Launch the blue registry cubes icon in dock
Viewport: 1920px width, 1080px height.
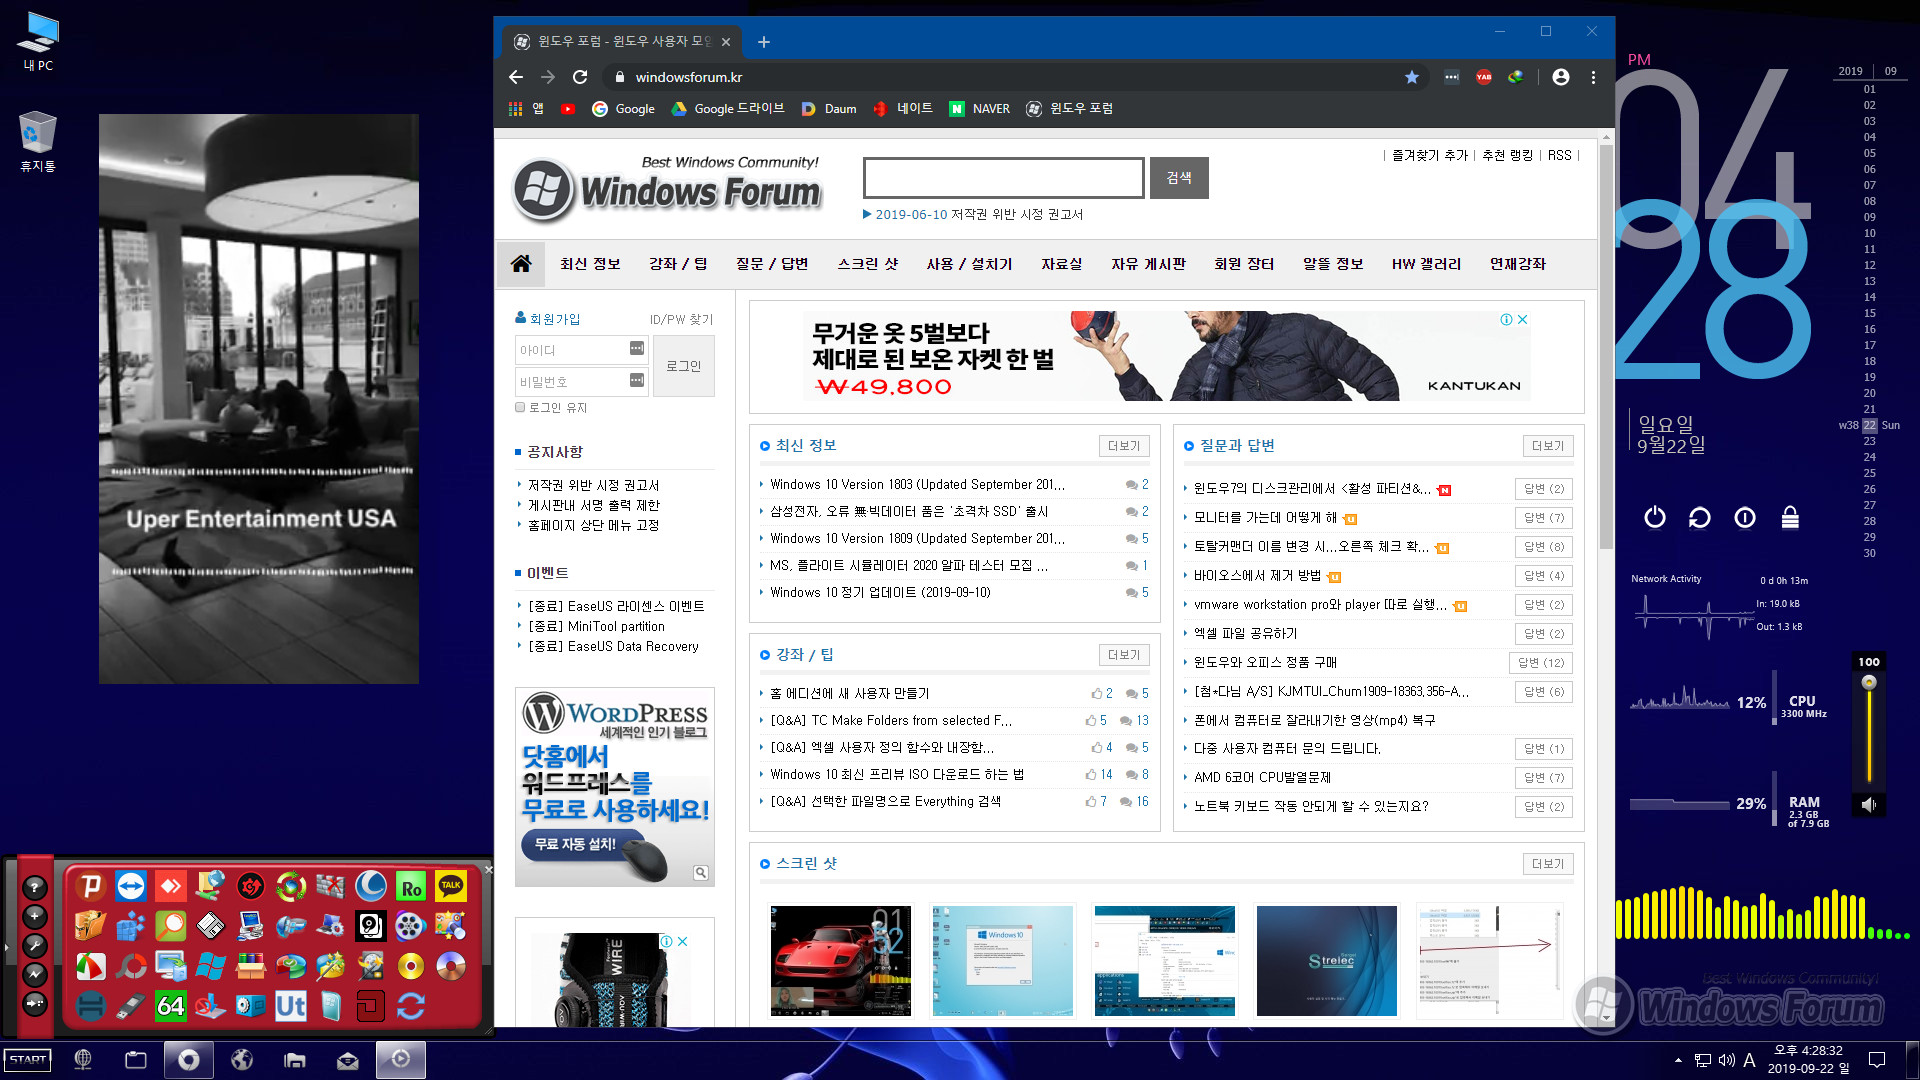coord(131,926)
